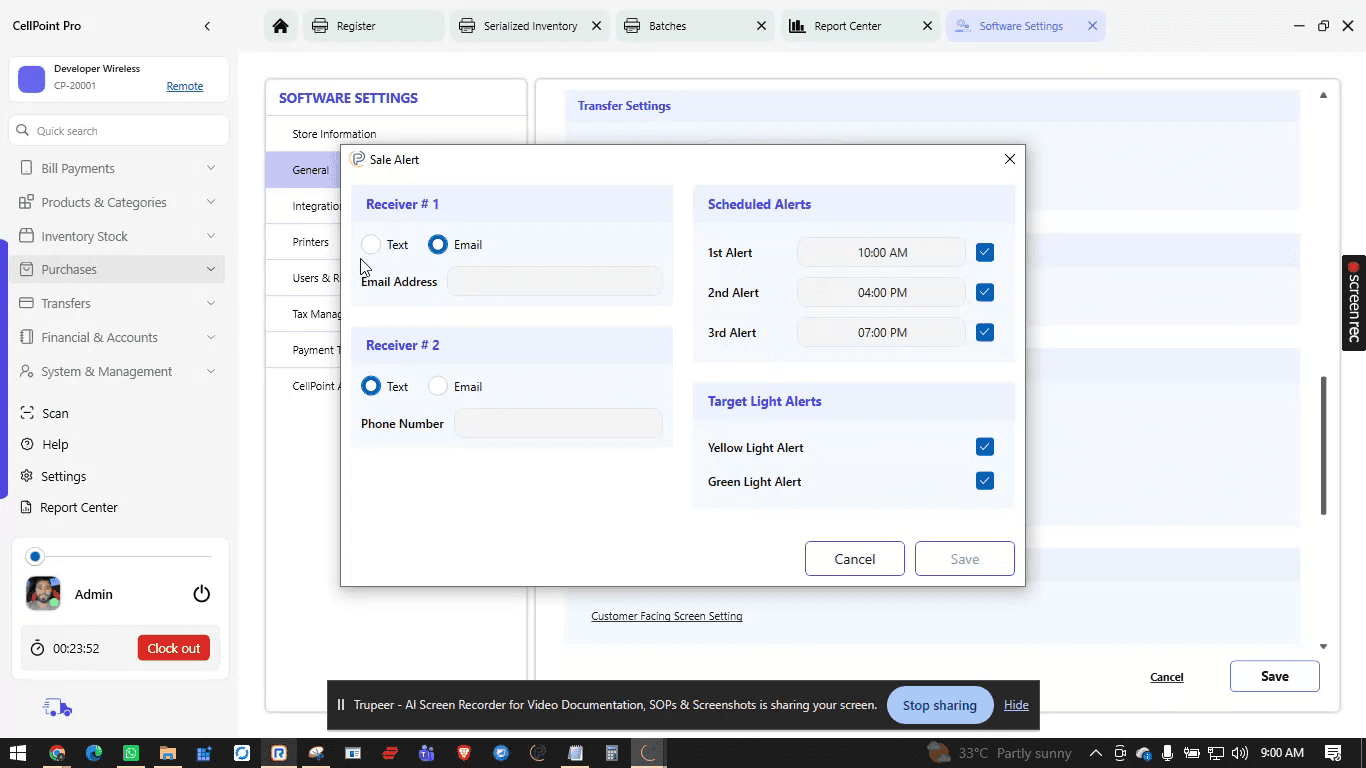Select General in Software Settings list
Viewport: 1366px width, 768px height.
point(304,170)
